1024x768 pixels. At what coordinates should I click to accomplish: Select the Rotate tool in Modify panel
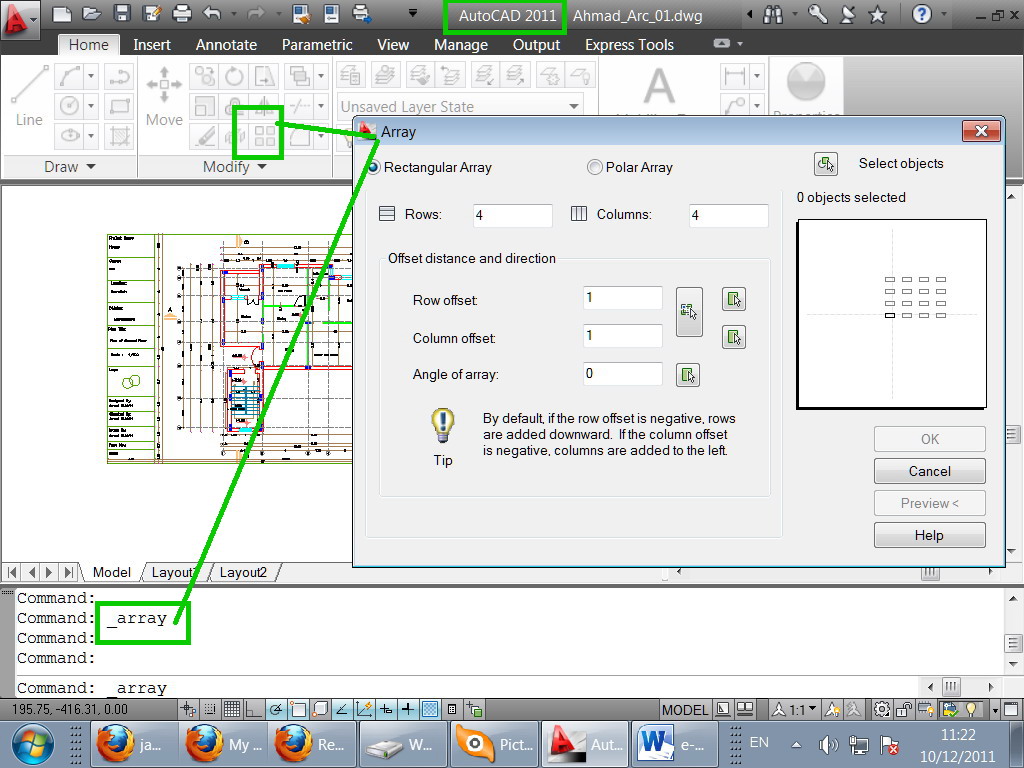[x=234, y=76]
